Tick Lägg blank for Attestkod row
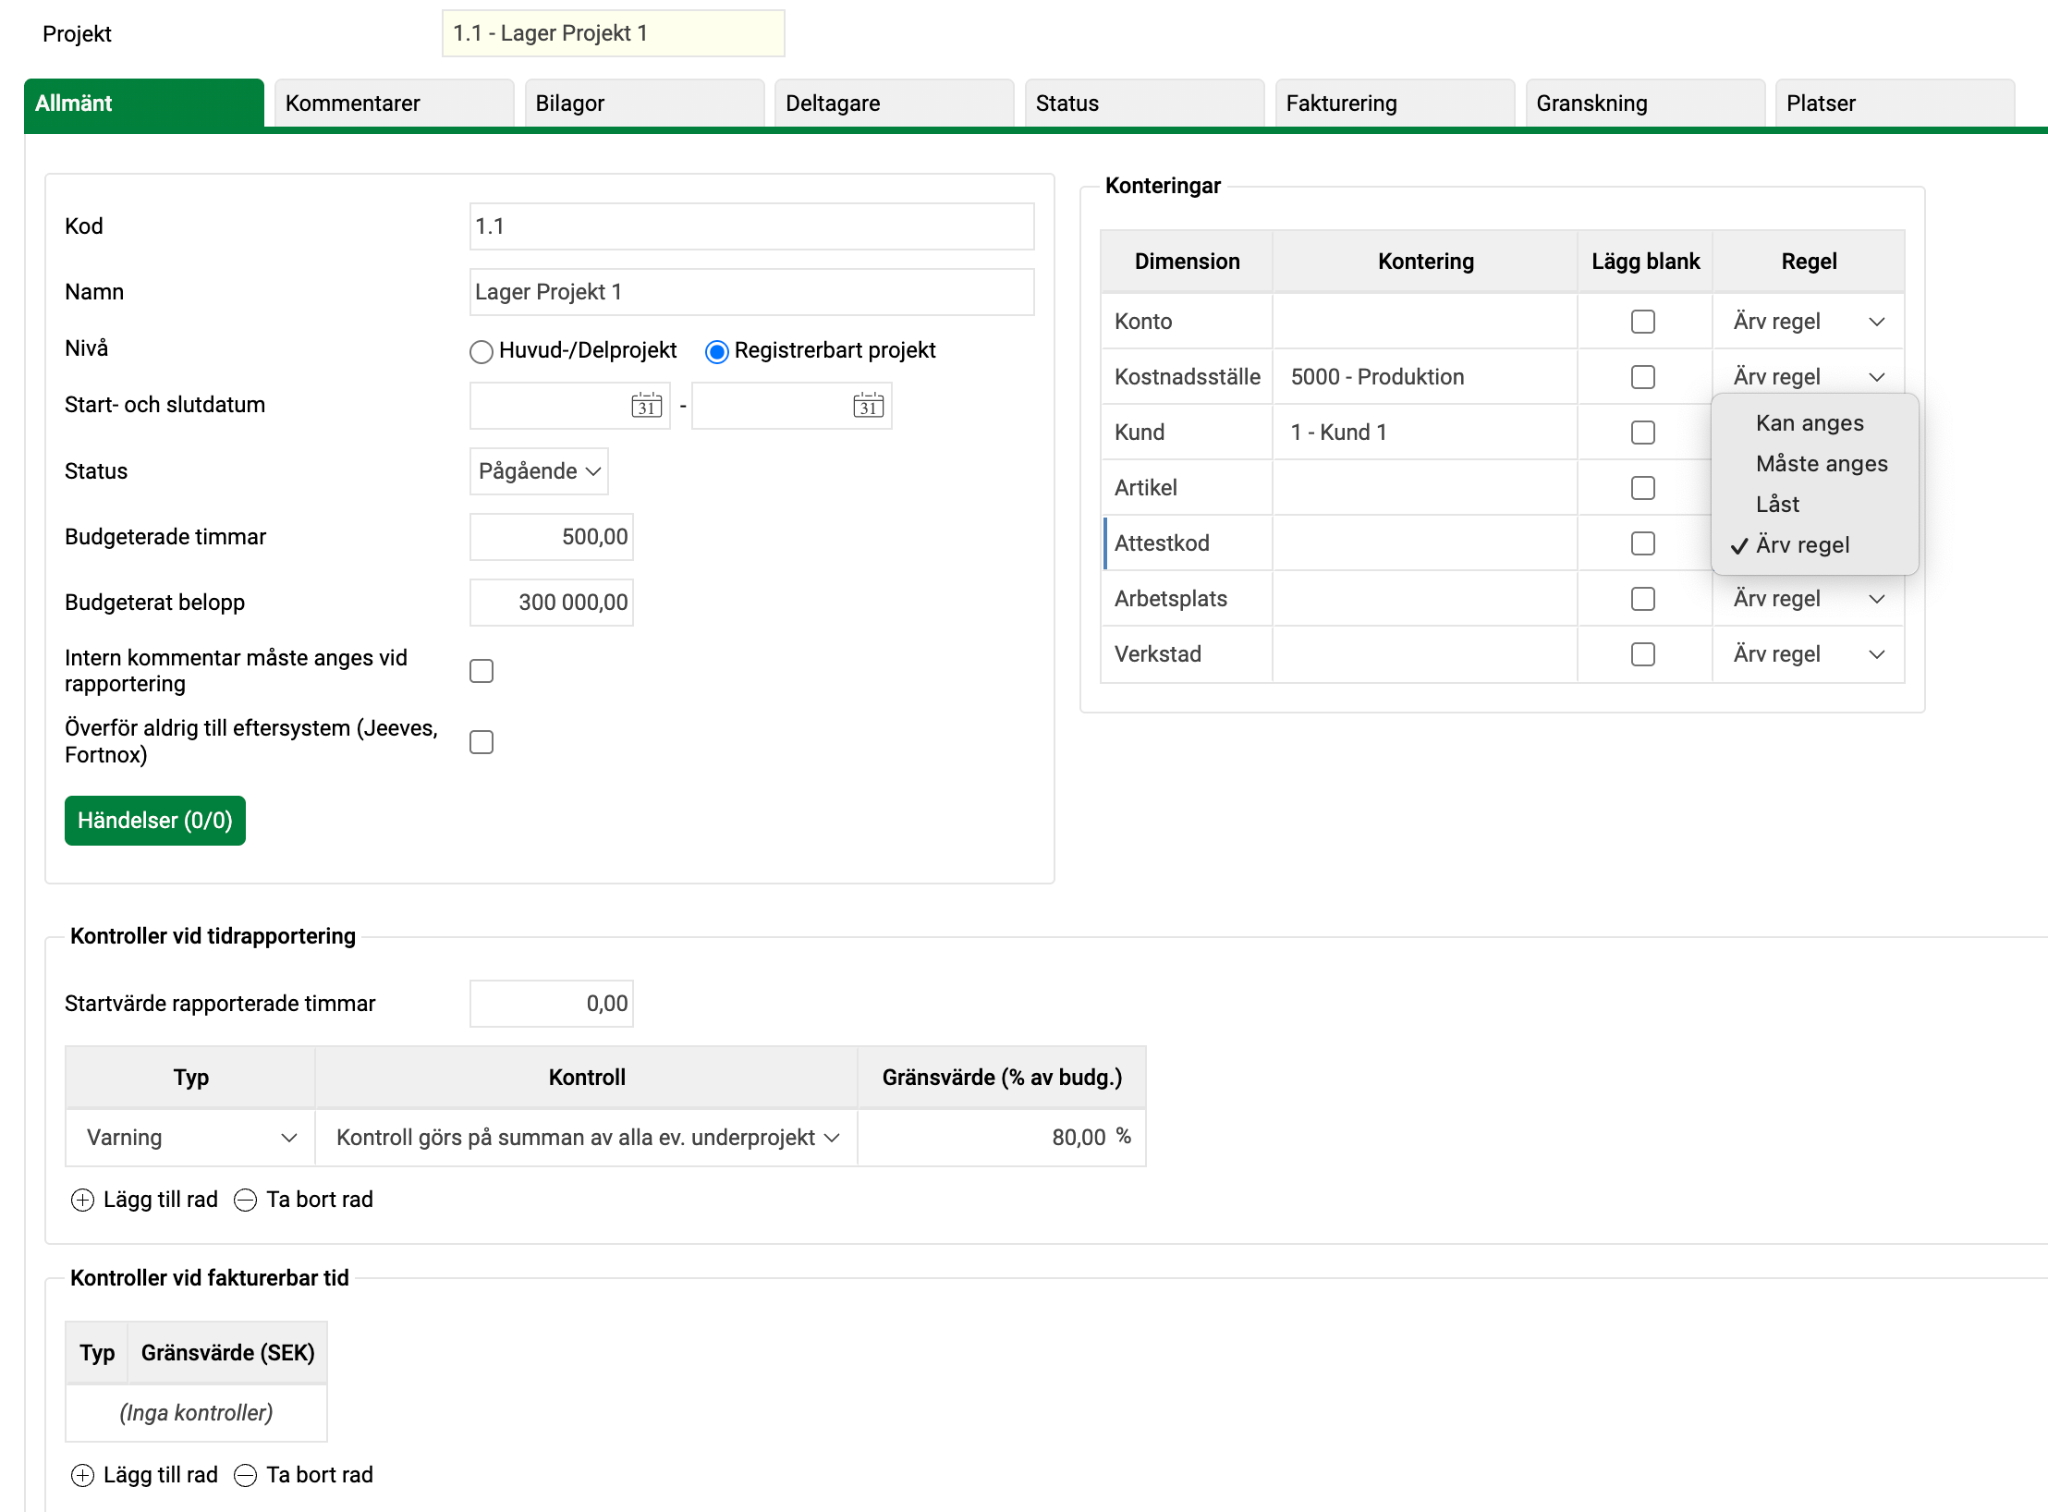2048x1512 pixels. click(x=1643, y=543)
